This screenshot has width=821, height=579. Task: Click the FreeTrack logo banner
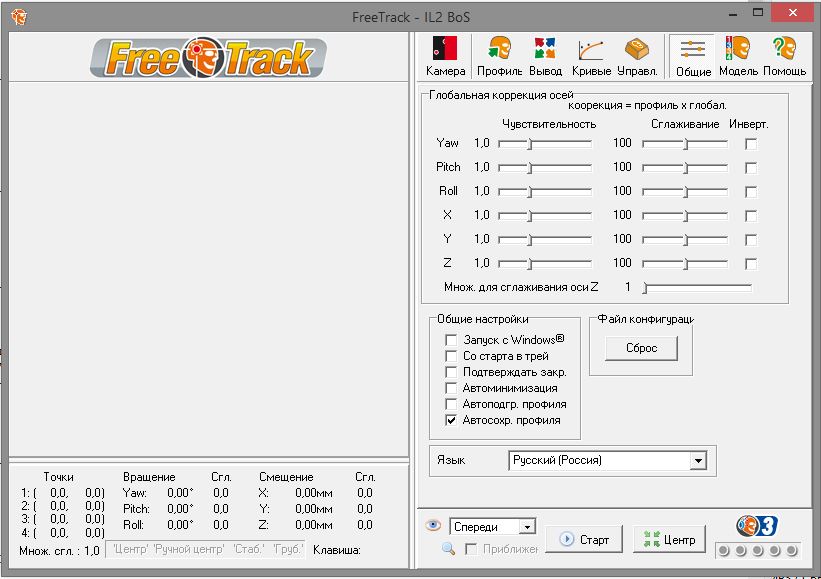[208, 57]
